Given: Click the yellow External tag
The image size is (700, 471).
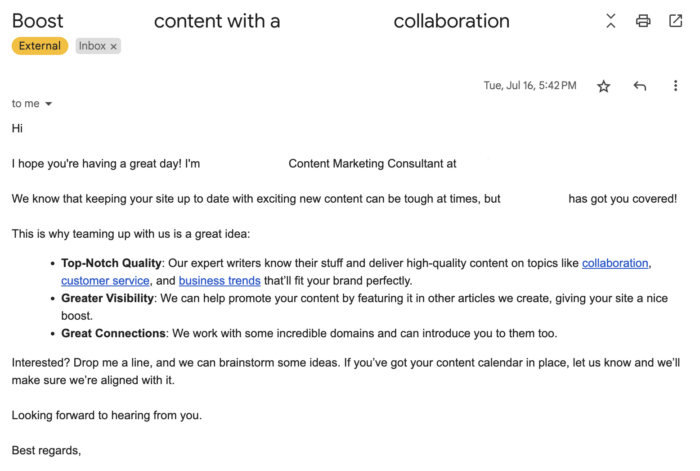Looking at the screenshot, I should [x=40, y=46].
